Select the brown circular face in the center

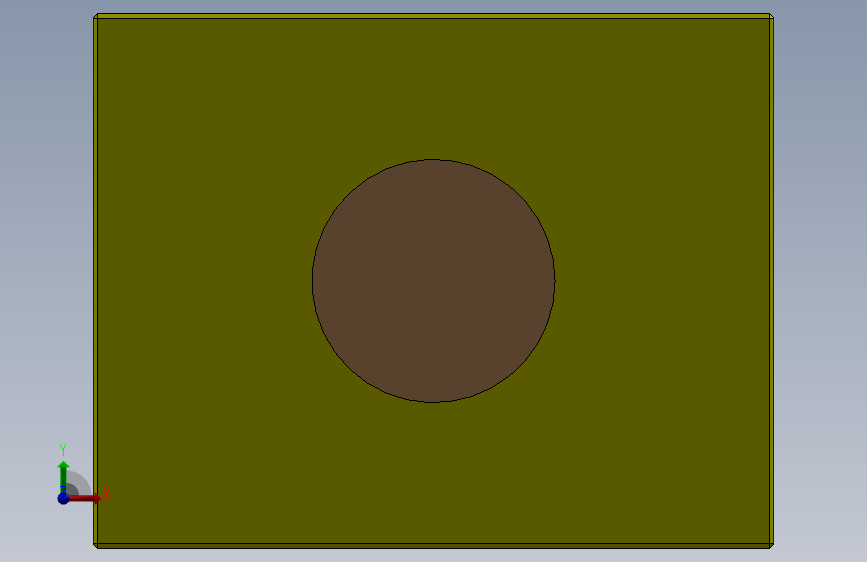[x=434, y=281]
